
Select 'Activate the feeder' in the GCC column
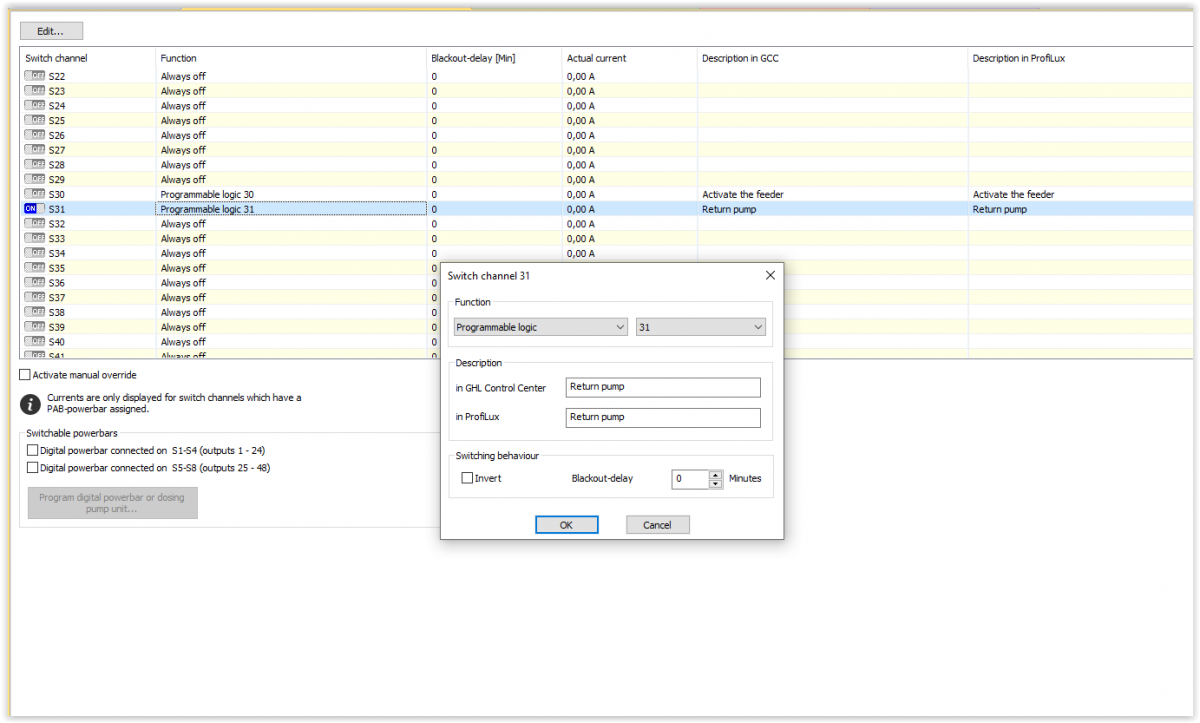[x=743, y=194]
